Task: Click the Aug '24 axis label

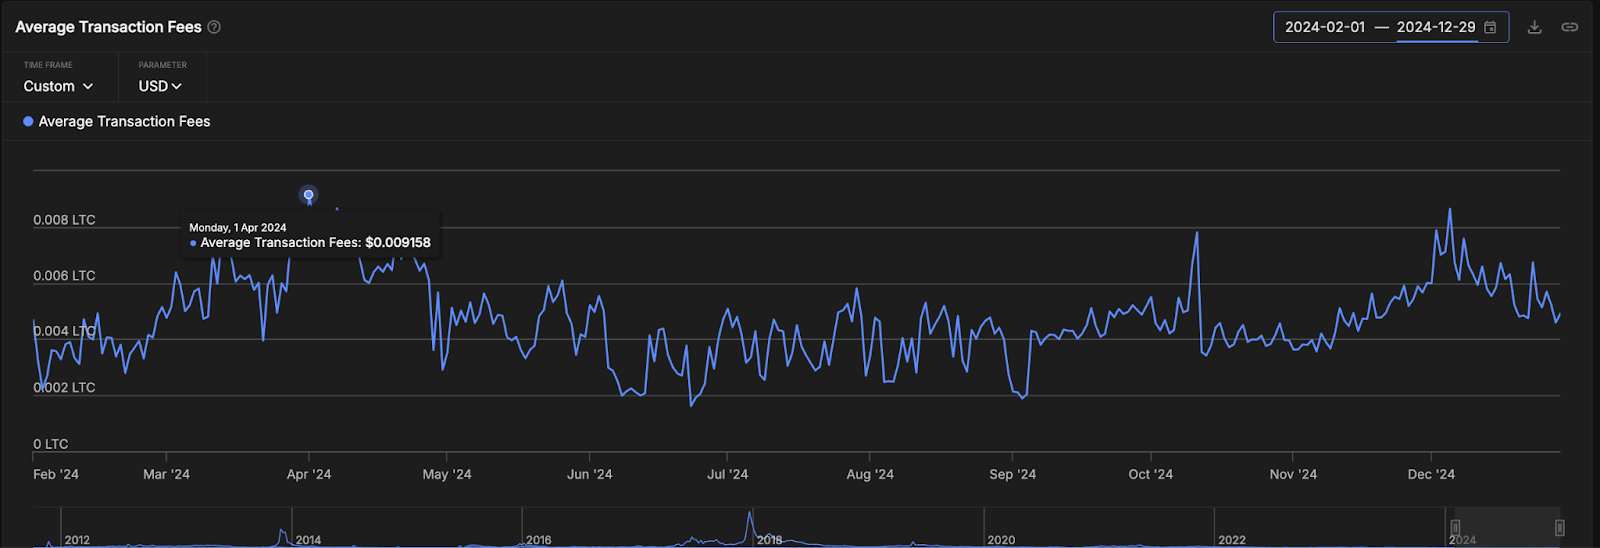Action: [x=870, y=474]
